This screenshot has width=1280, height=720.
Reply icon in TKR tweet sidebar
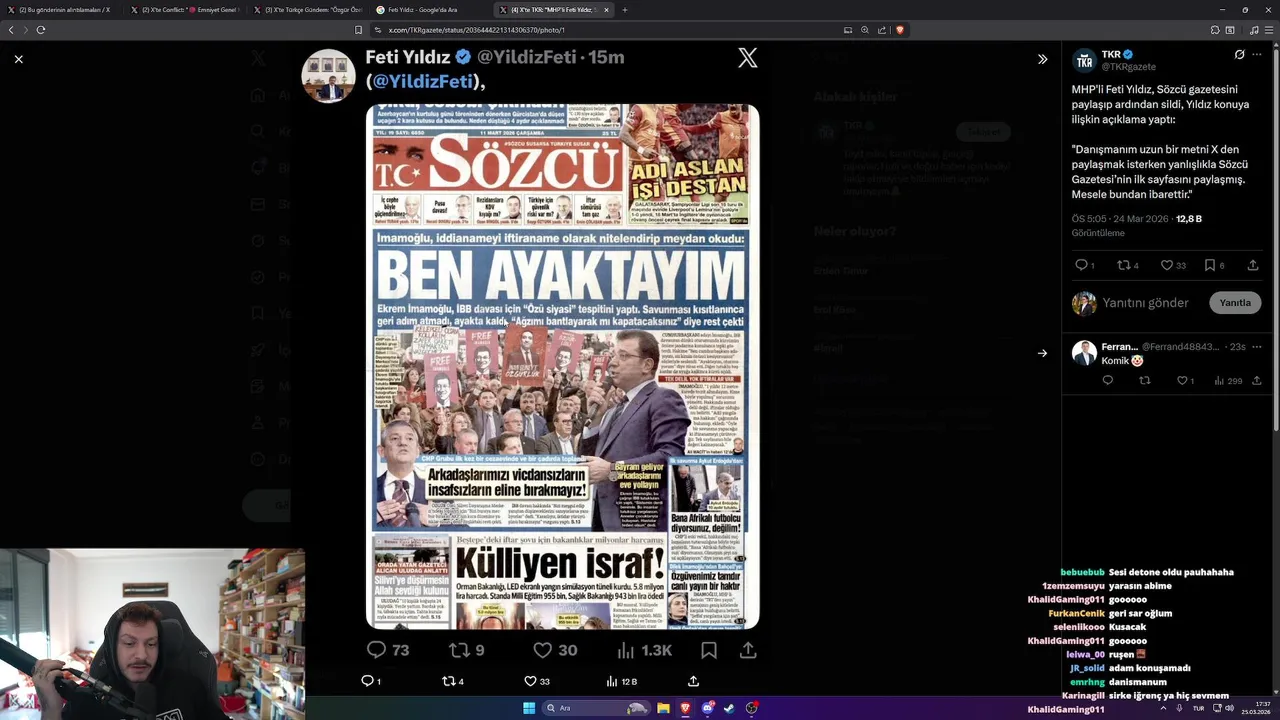click(1085, 265)
